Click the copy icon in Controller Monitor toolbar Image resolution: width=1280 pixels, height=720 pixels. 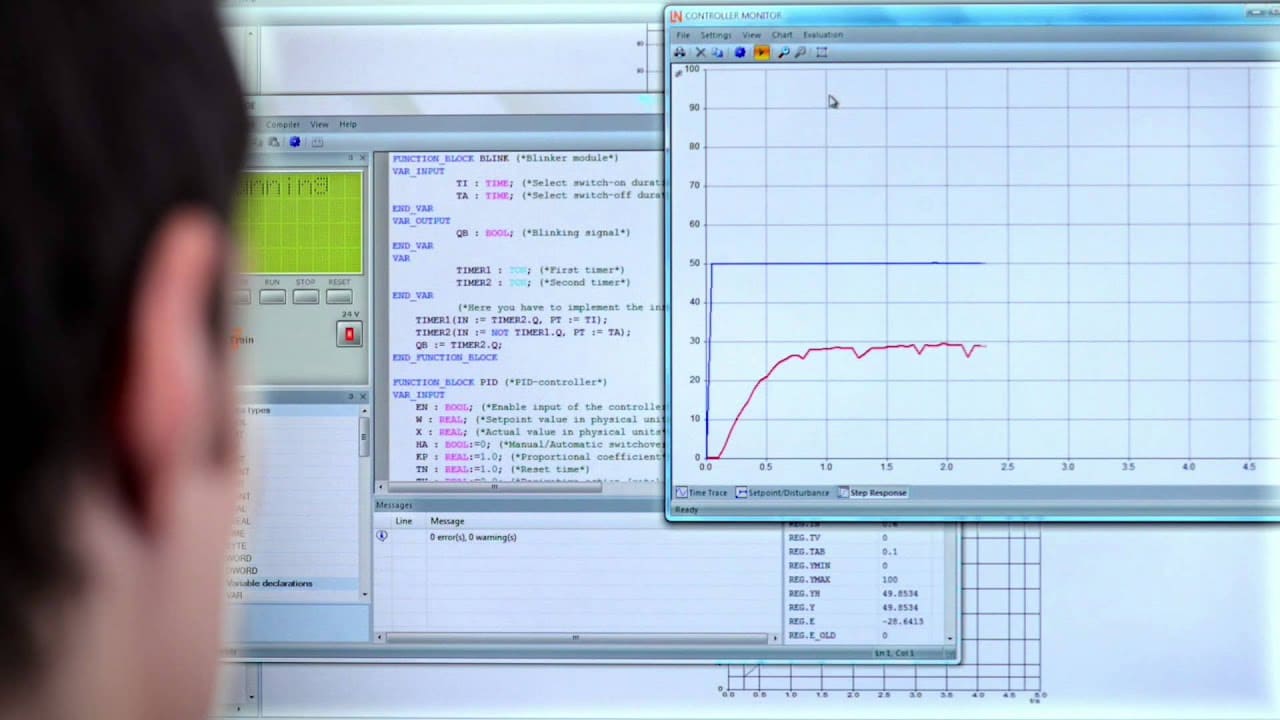[x=718, y=52]
